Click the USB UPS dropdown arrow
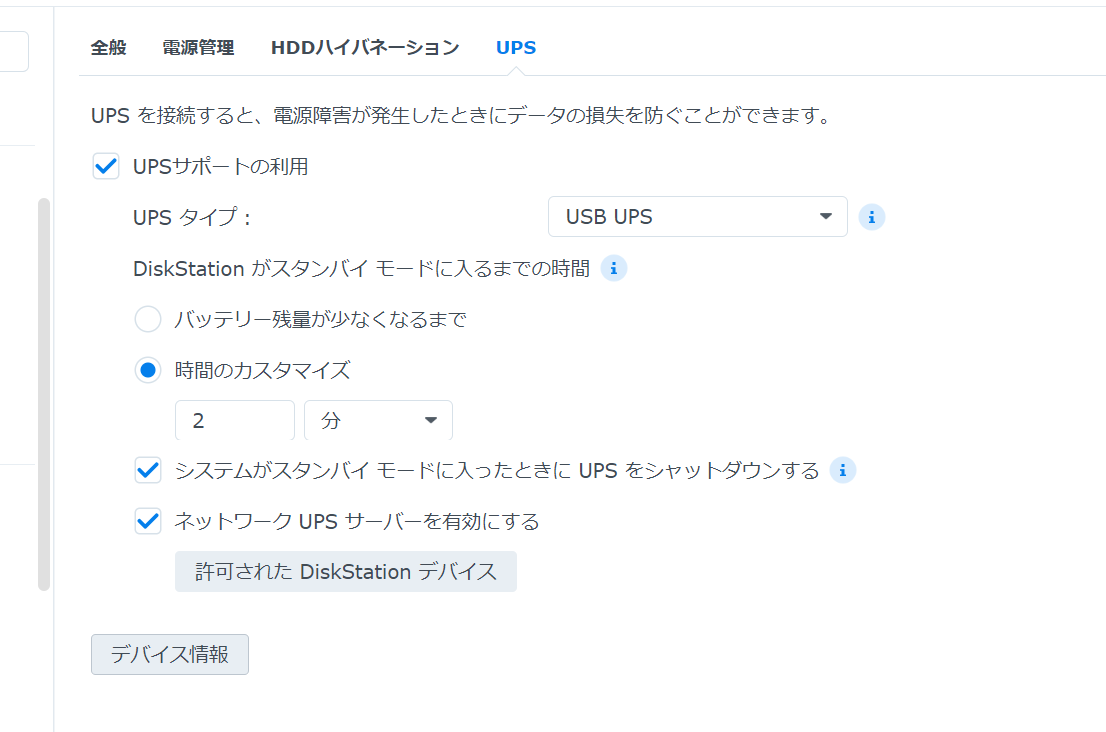 click(826, 216)
